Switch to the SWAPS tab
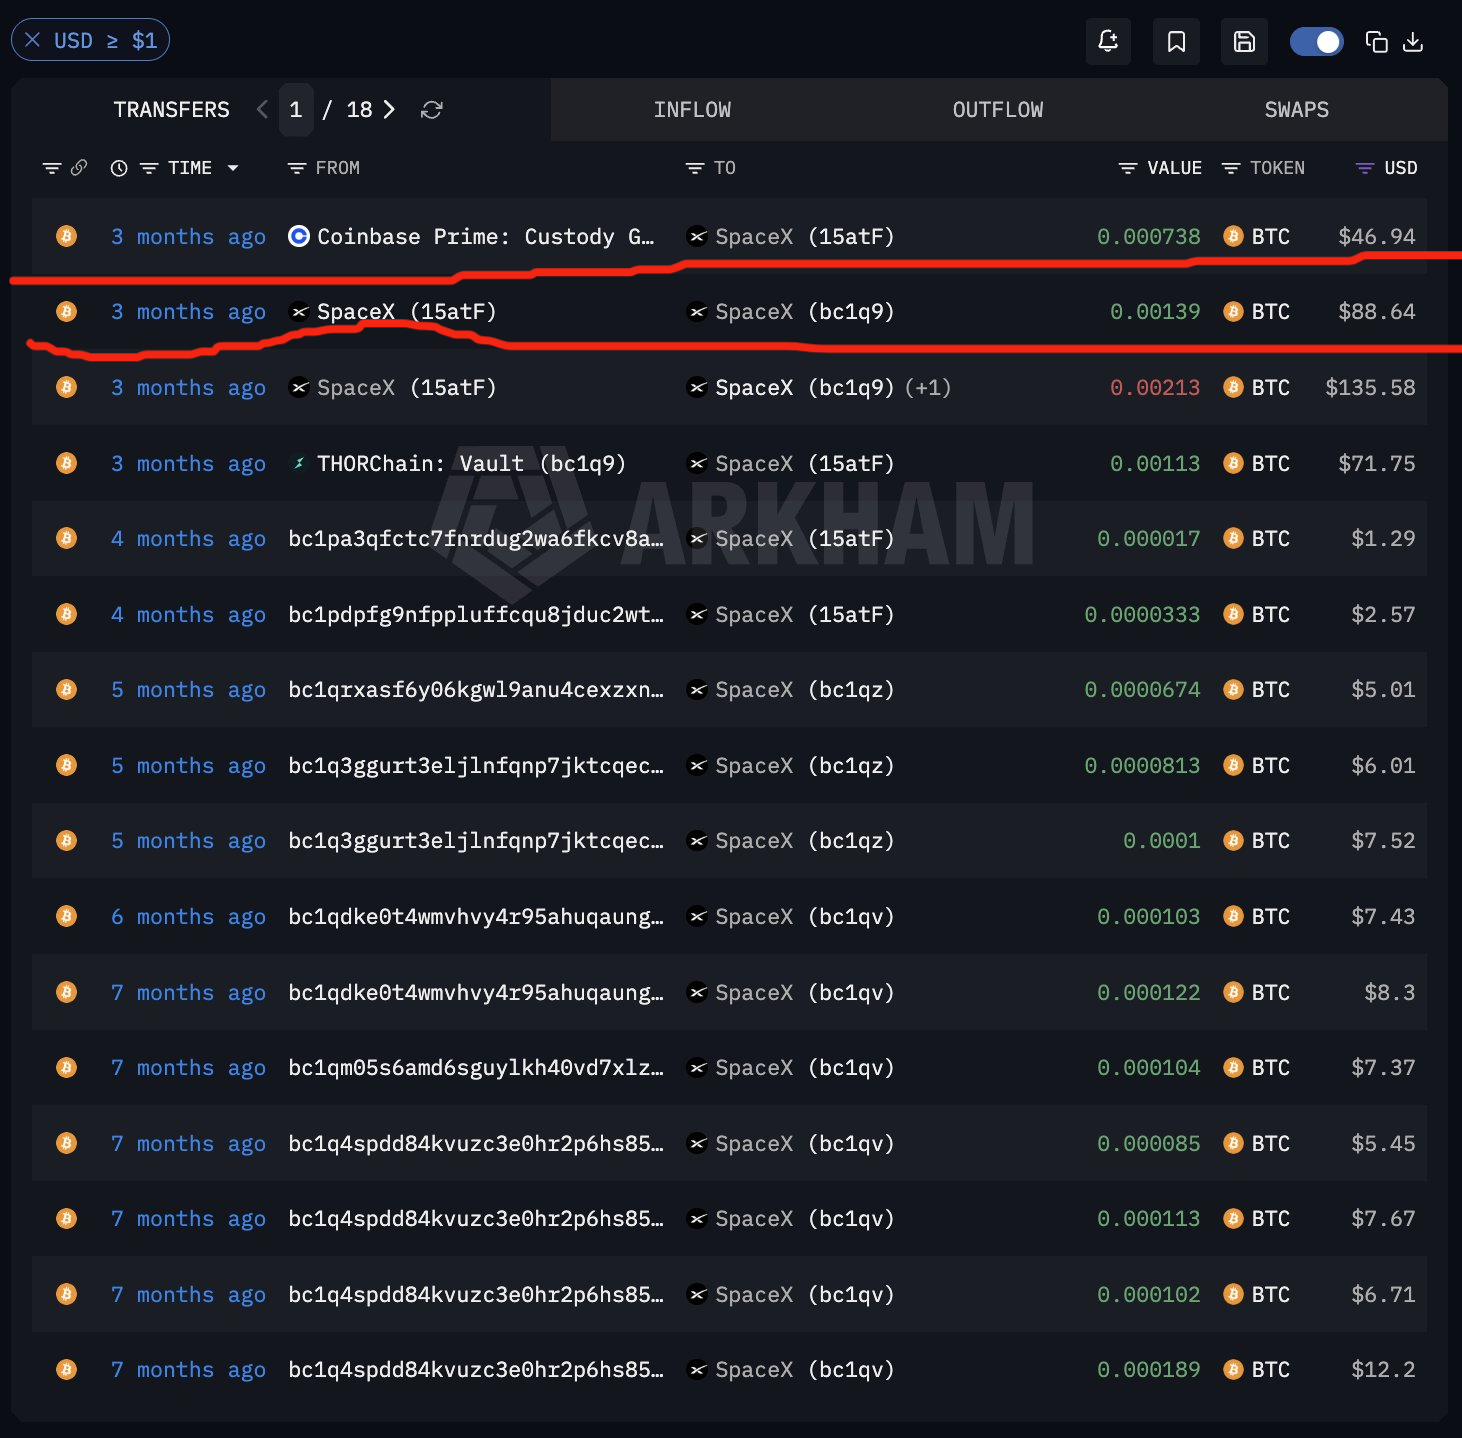 (1296, 110)
